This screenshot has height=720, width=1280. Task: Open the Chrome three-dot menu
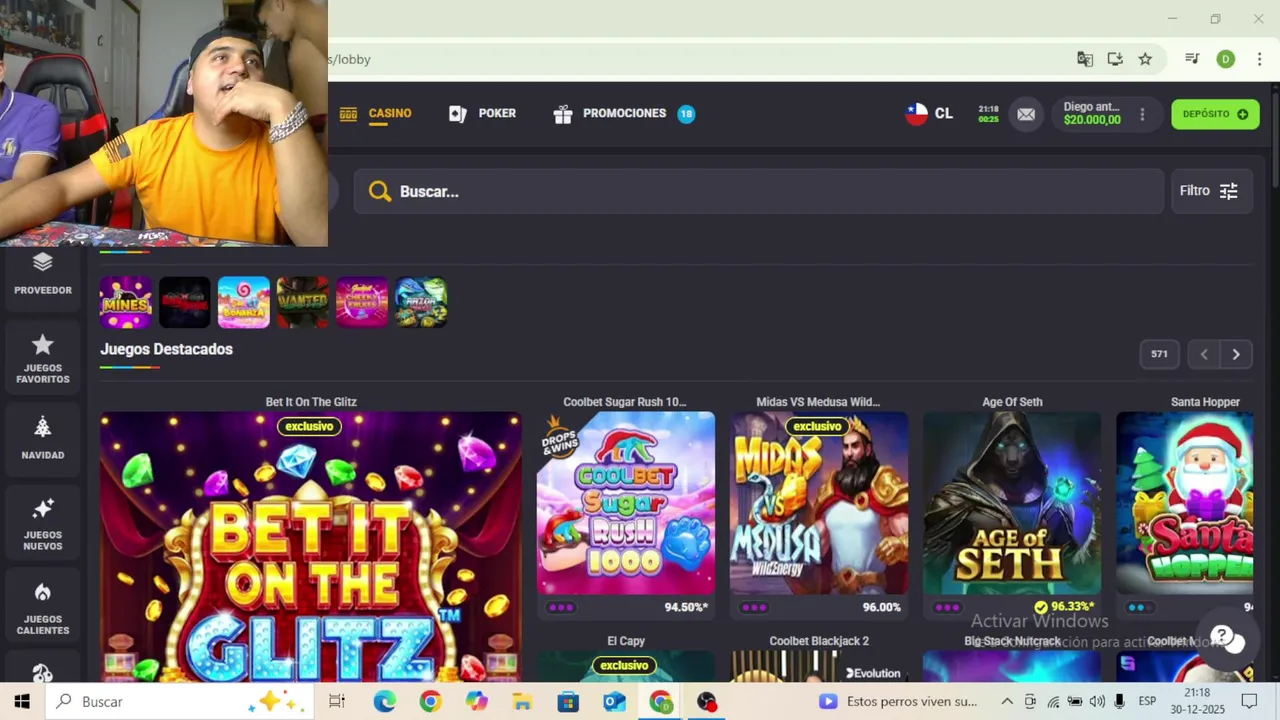tap(1259, 59)
